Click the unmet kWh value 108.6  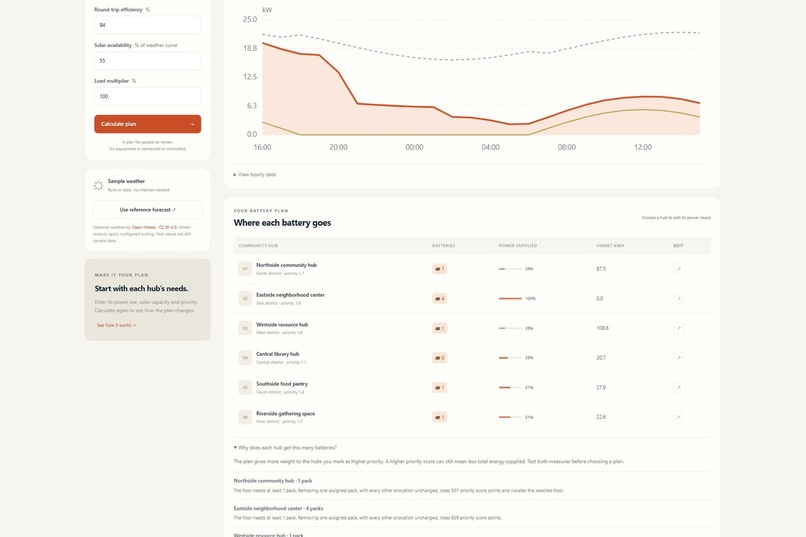[602, 328]
